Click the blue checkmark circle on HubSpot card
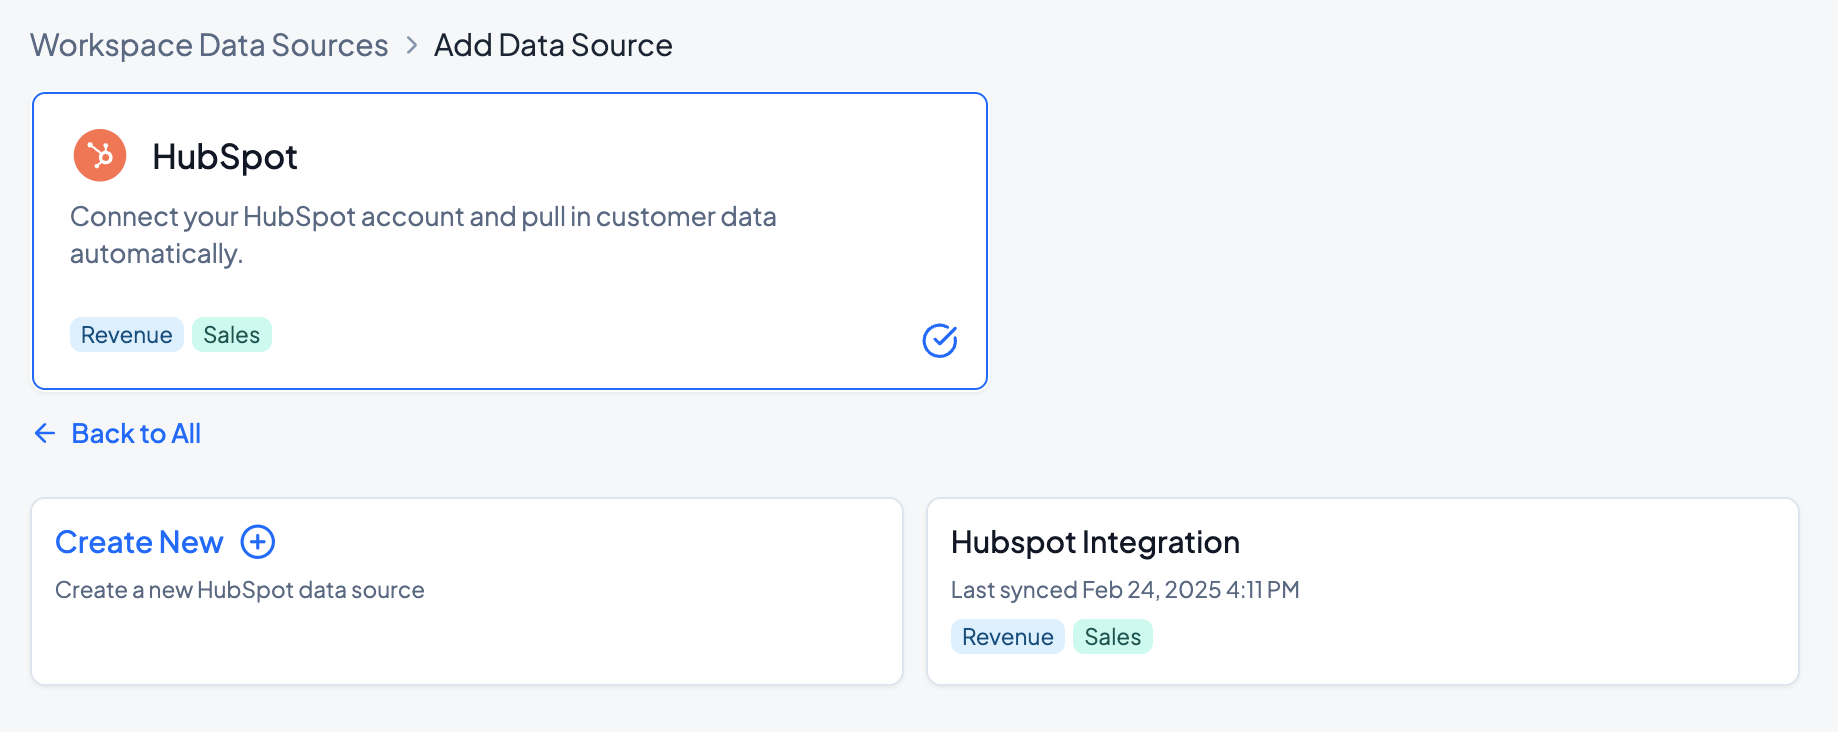Screen dimensions: 1838x732 tap(939, 341)
